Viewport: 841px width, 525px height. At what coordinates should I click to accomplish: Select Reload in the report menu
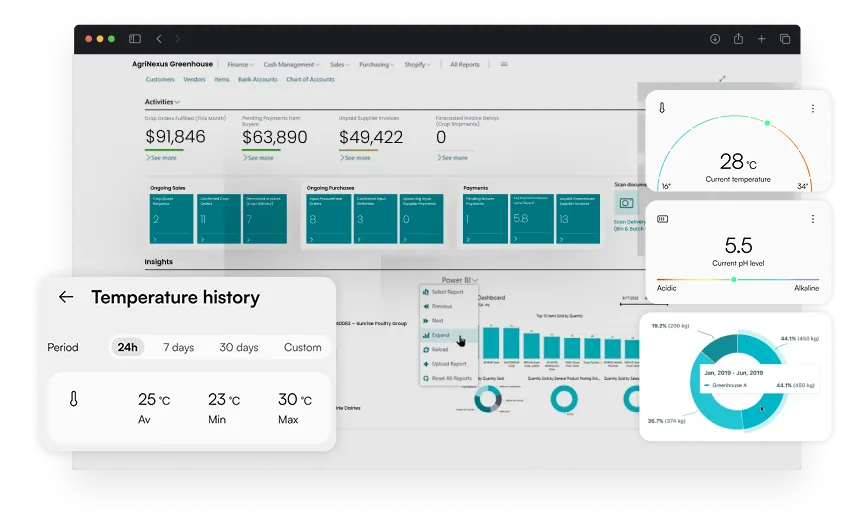coord(441,349)
